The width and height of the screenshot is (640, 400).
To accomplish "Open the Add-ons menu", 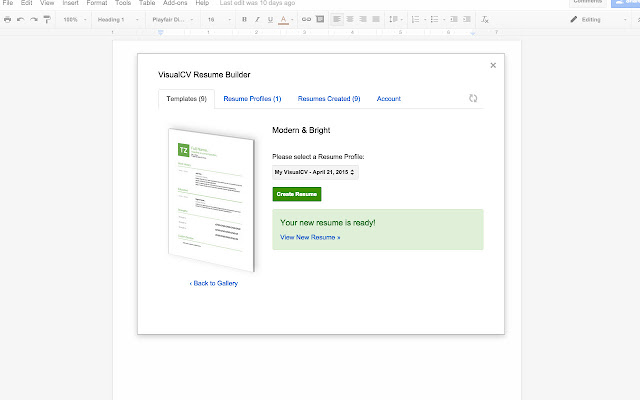I will [175, 3].
